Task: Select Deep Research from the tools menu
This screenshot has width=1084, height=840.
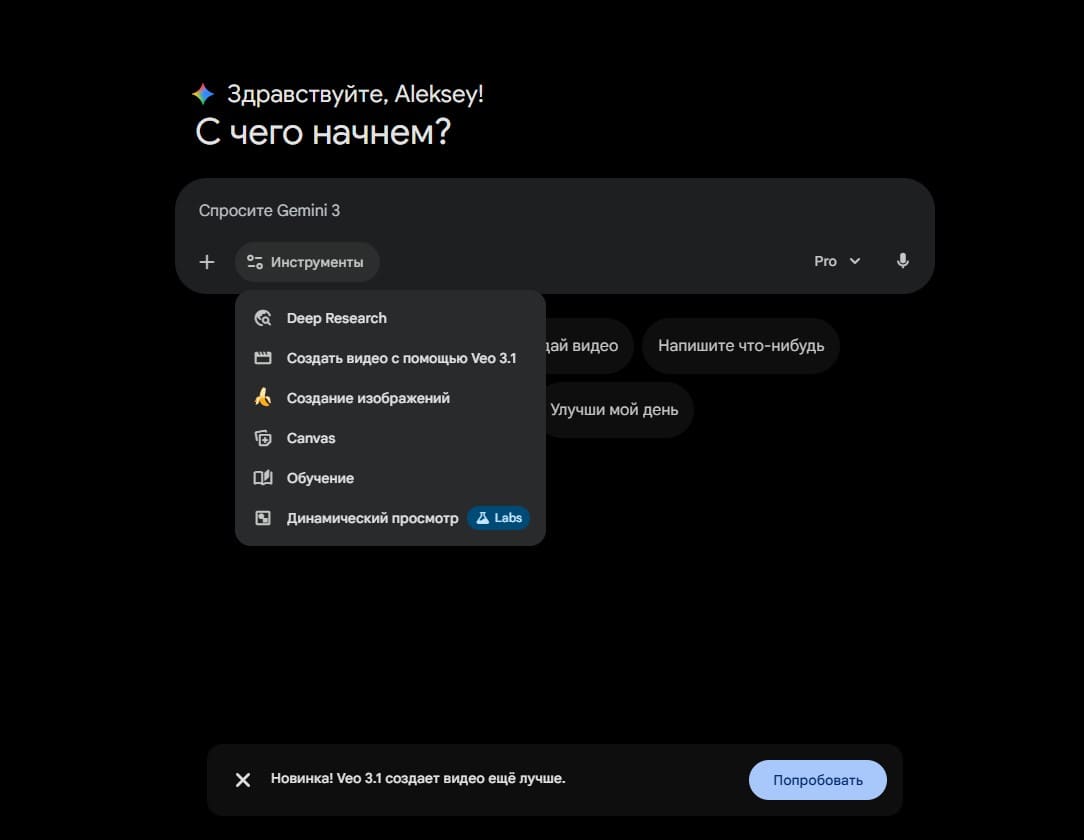Action: pyautogui.click(x=337, y=317)
